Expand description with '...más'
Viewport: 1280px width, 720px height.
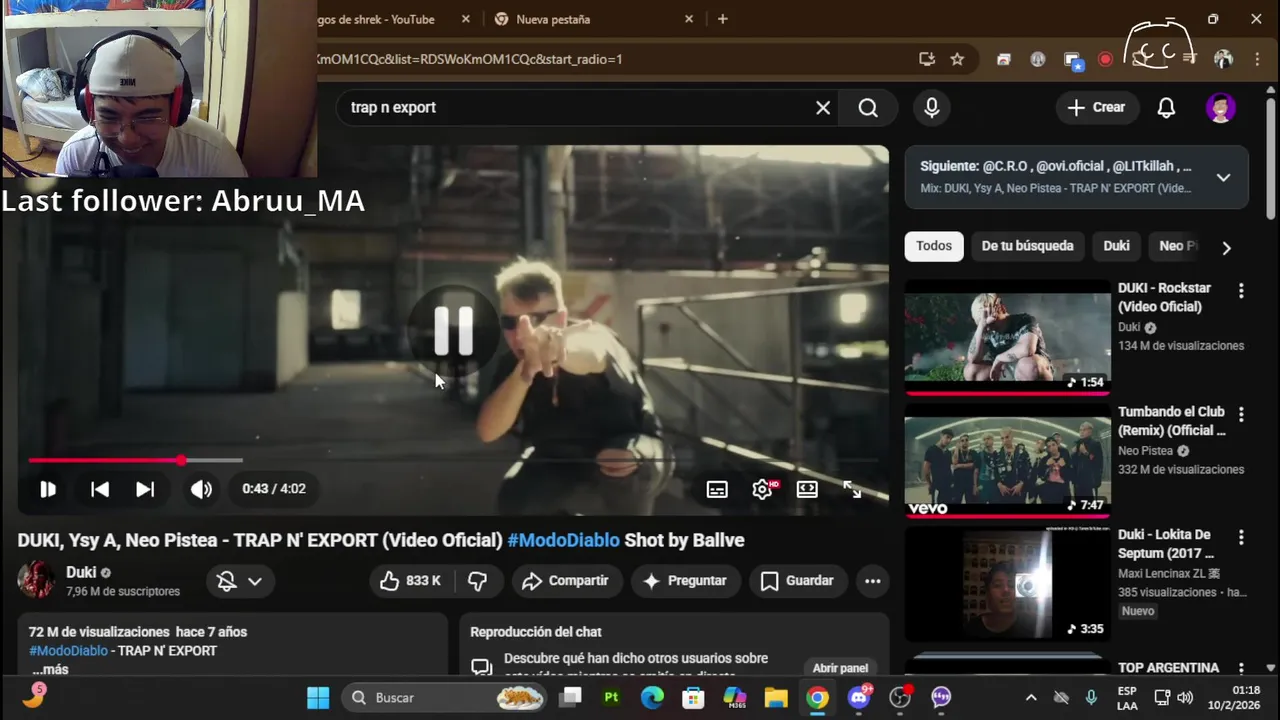[50, 669]
